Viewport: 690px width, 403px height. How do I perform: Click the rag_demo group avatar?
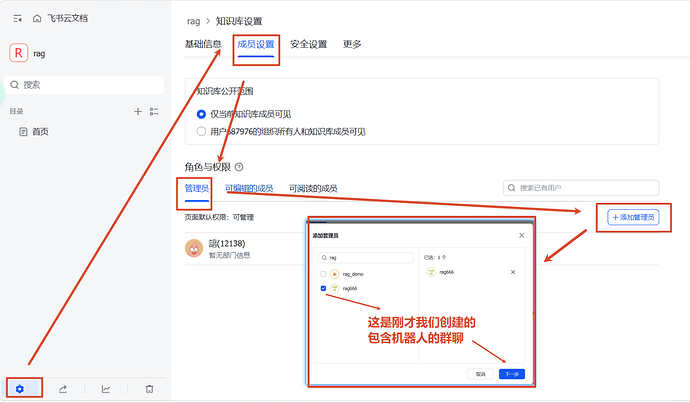(x=334, y=274)
